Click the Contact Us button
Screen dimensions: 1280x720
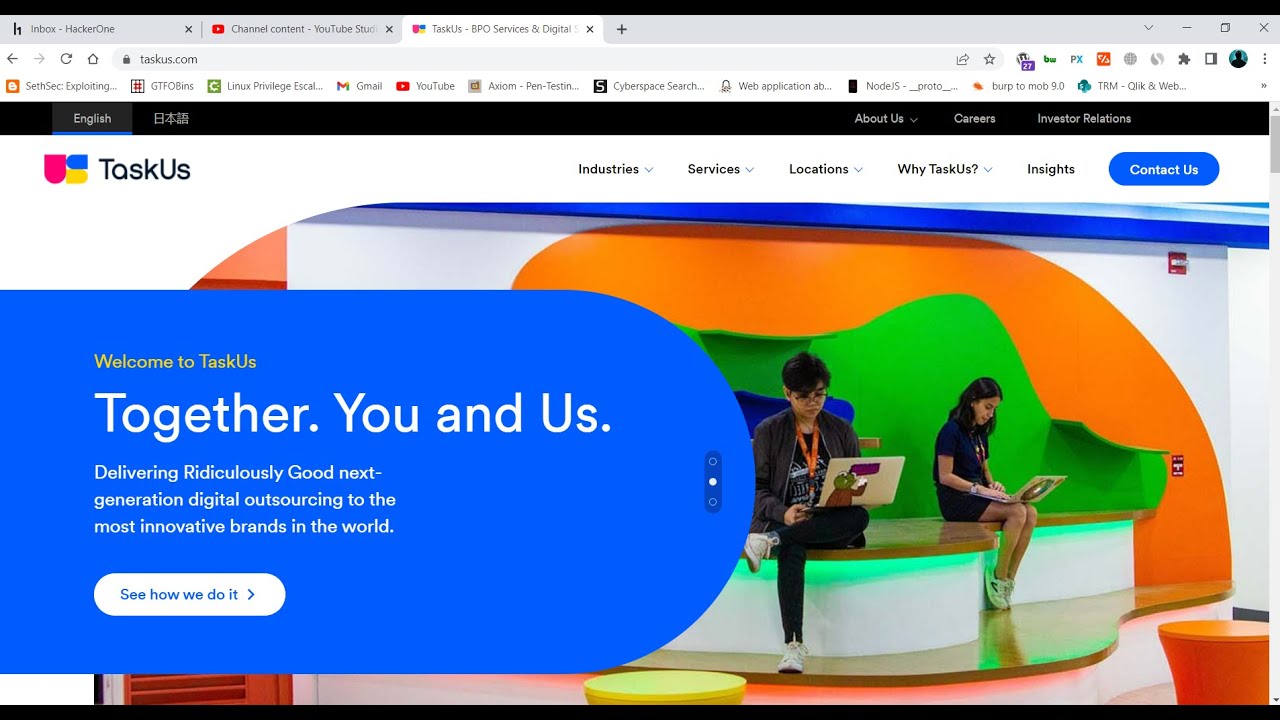[1164, 169]
